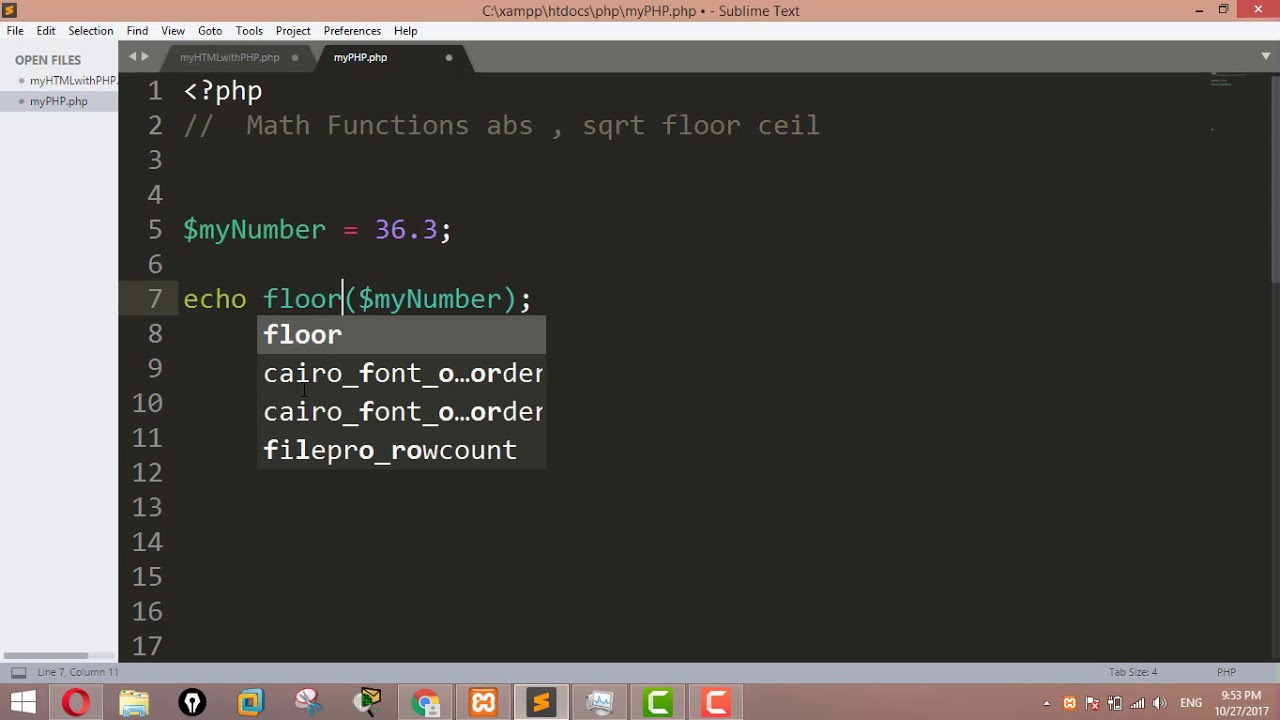Choose first 'cairo_font_o…order' suggestion
The height and width of the screenshot is (720, 1280).
(x=403, y=373)
